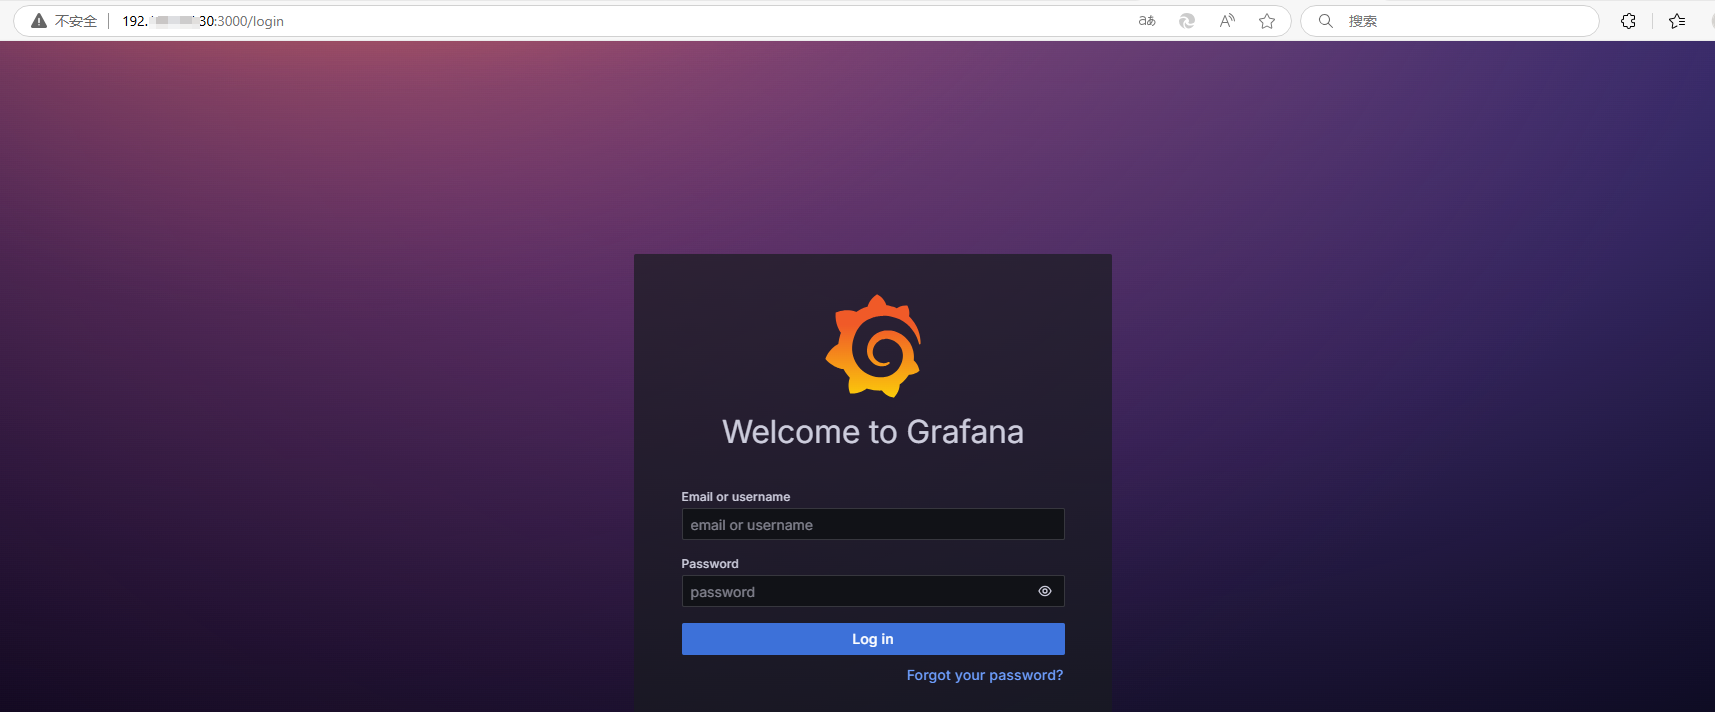Click the 不安全 security label
Viewport: 1715px width, 712px height.
coord(76,21)
